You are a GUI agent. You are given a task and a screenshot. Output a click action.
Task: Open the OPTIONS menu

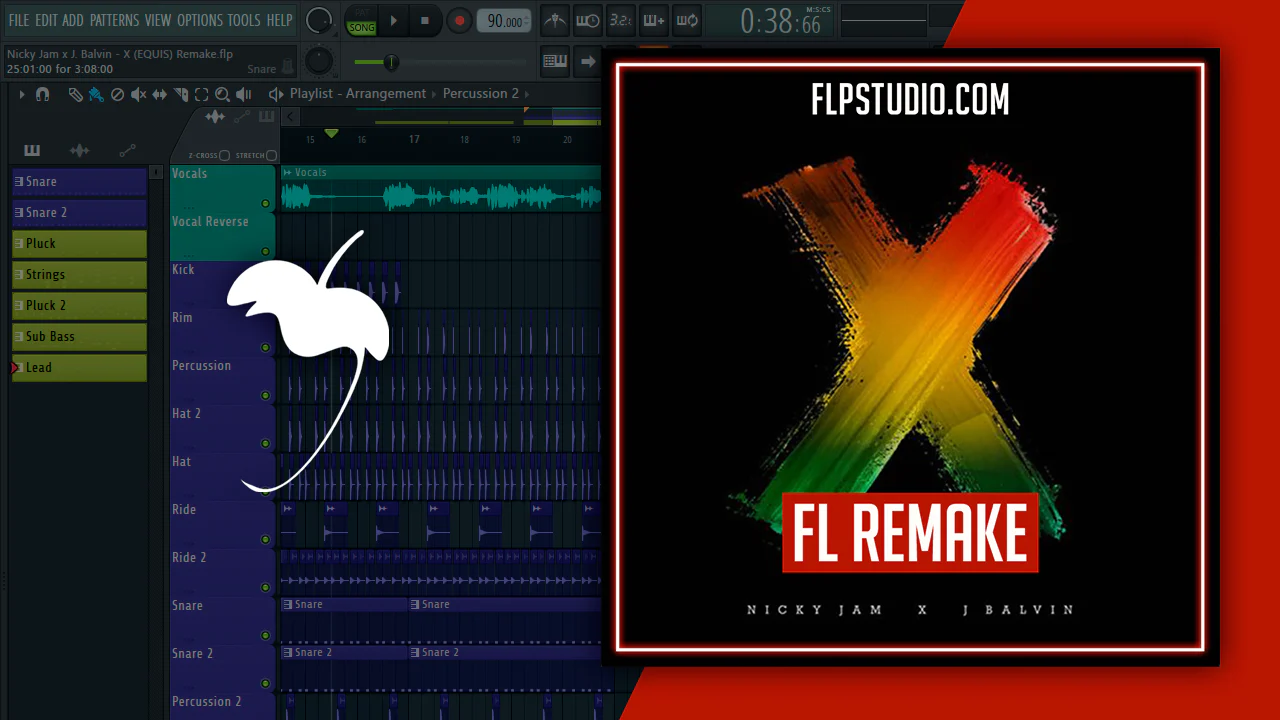[200, 20]
